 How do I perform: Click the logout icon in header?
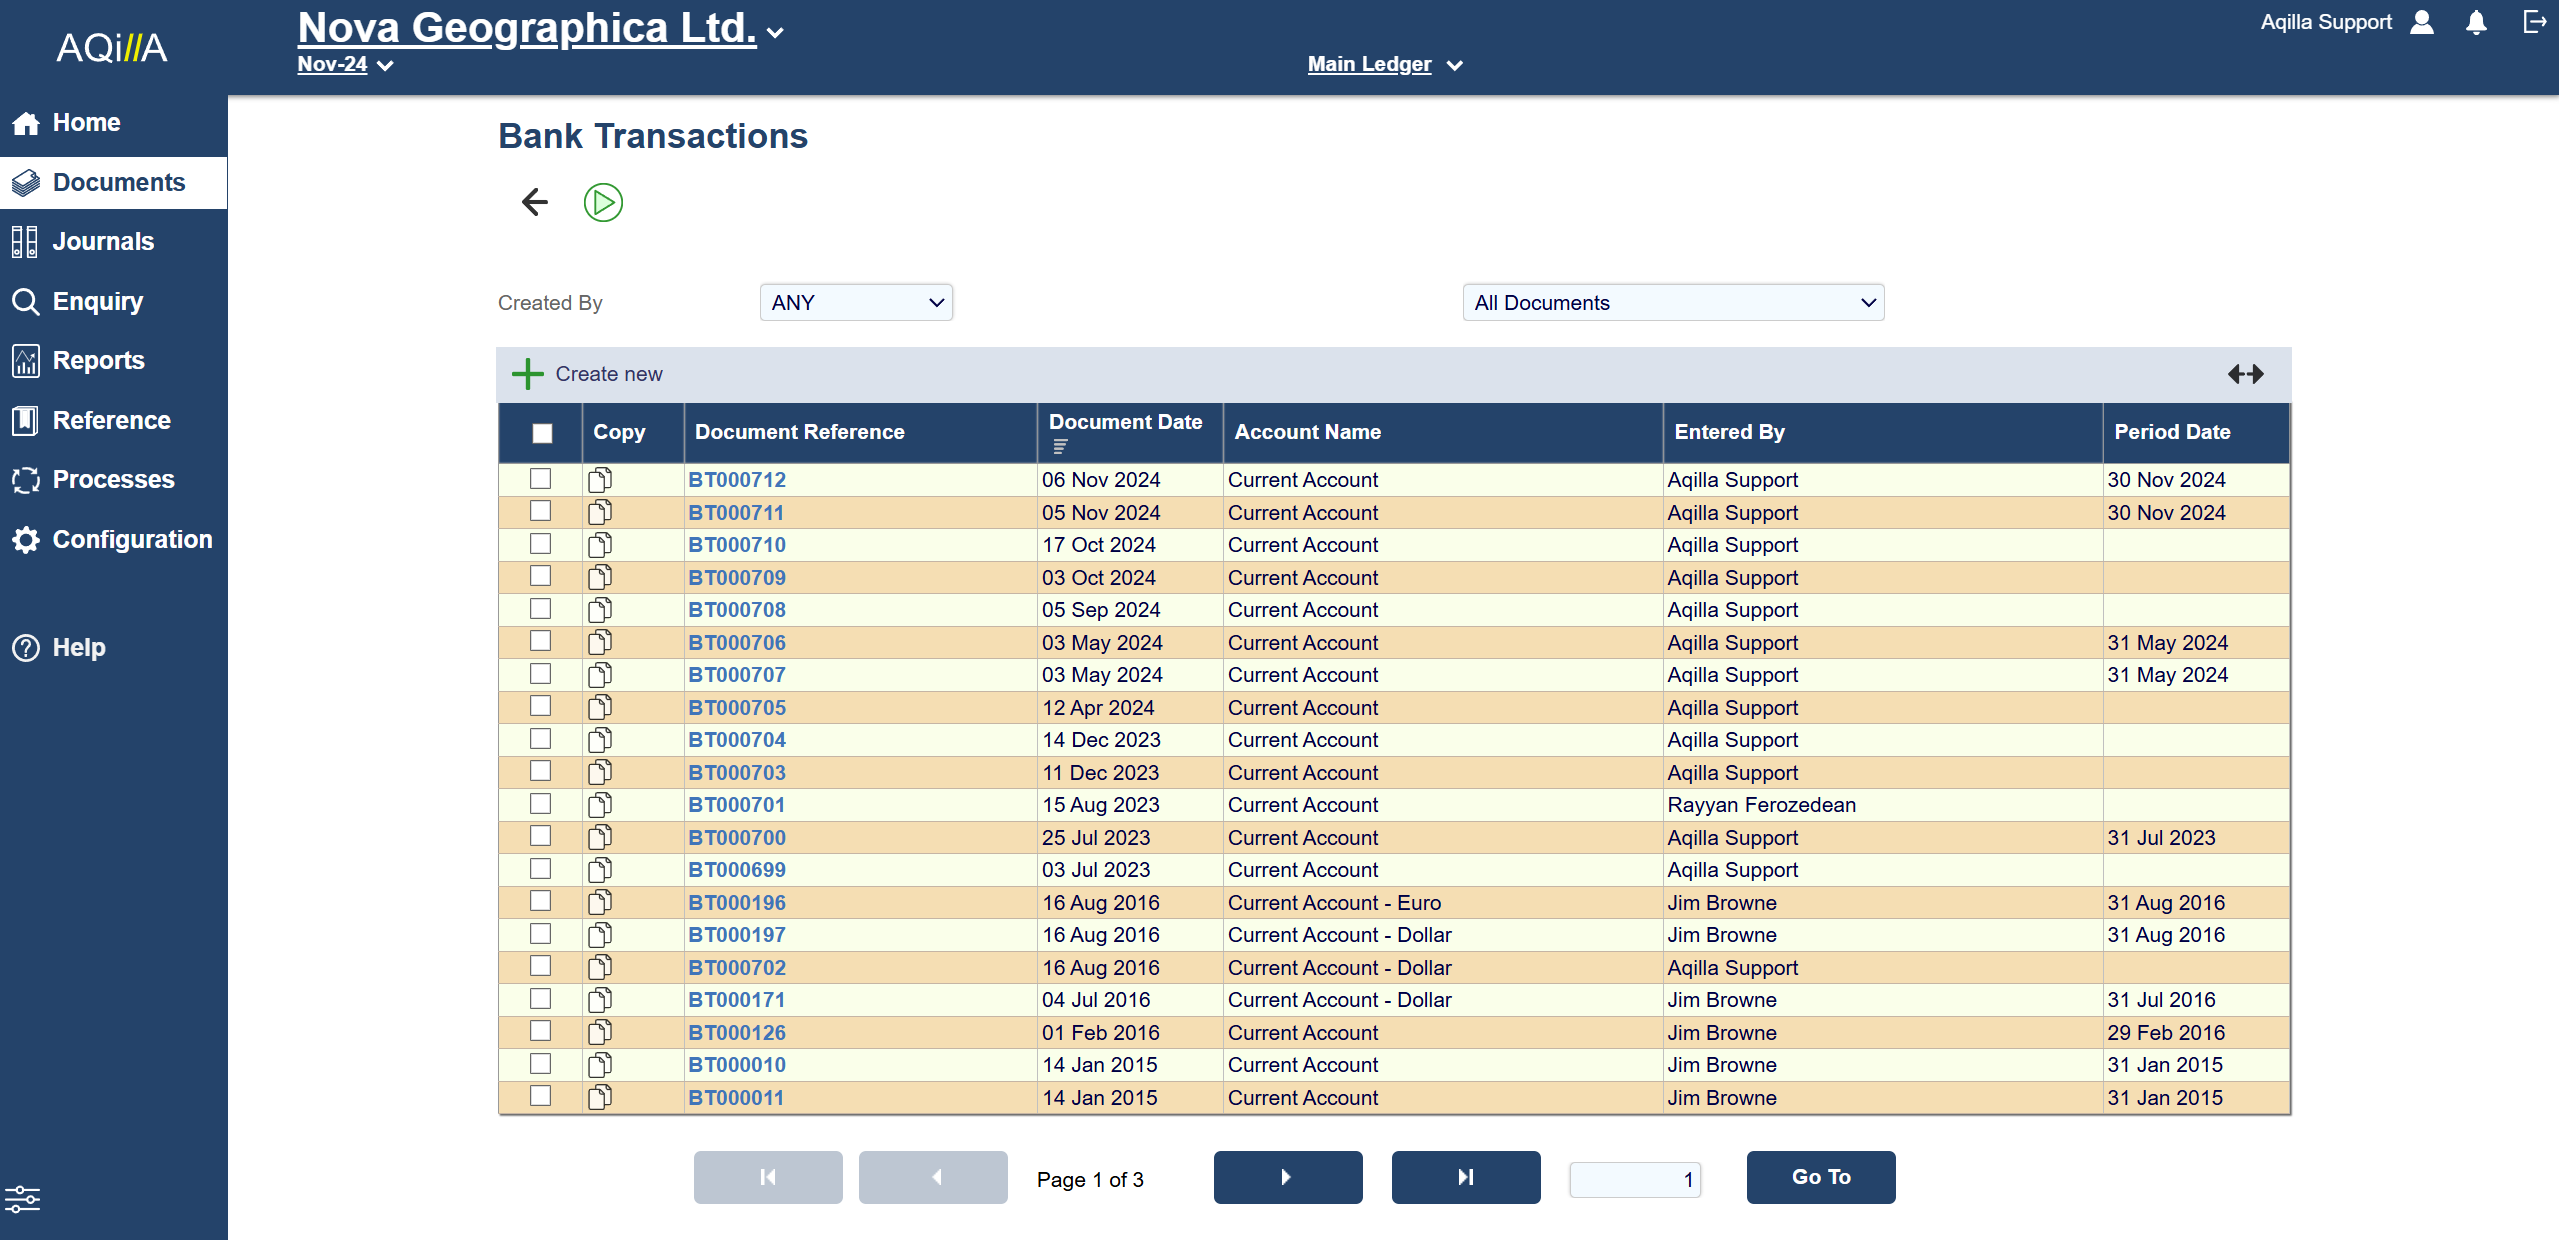[x=2533, y=22]
